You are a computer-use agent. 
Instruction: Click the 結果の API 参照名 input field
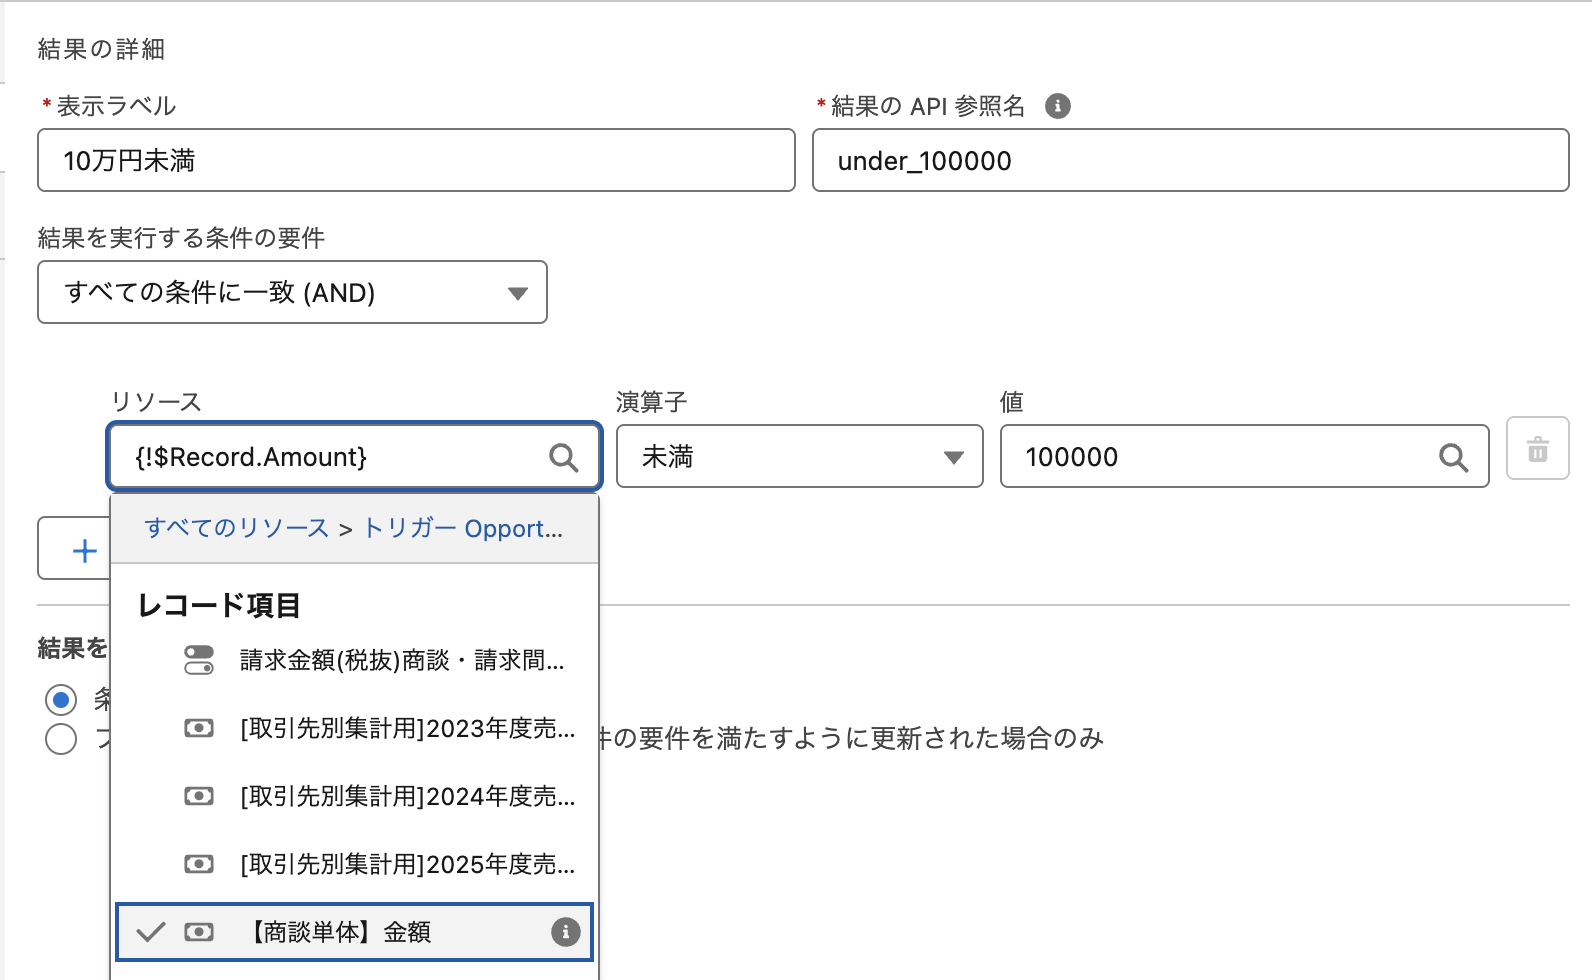click(1190, 160)
